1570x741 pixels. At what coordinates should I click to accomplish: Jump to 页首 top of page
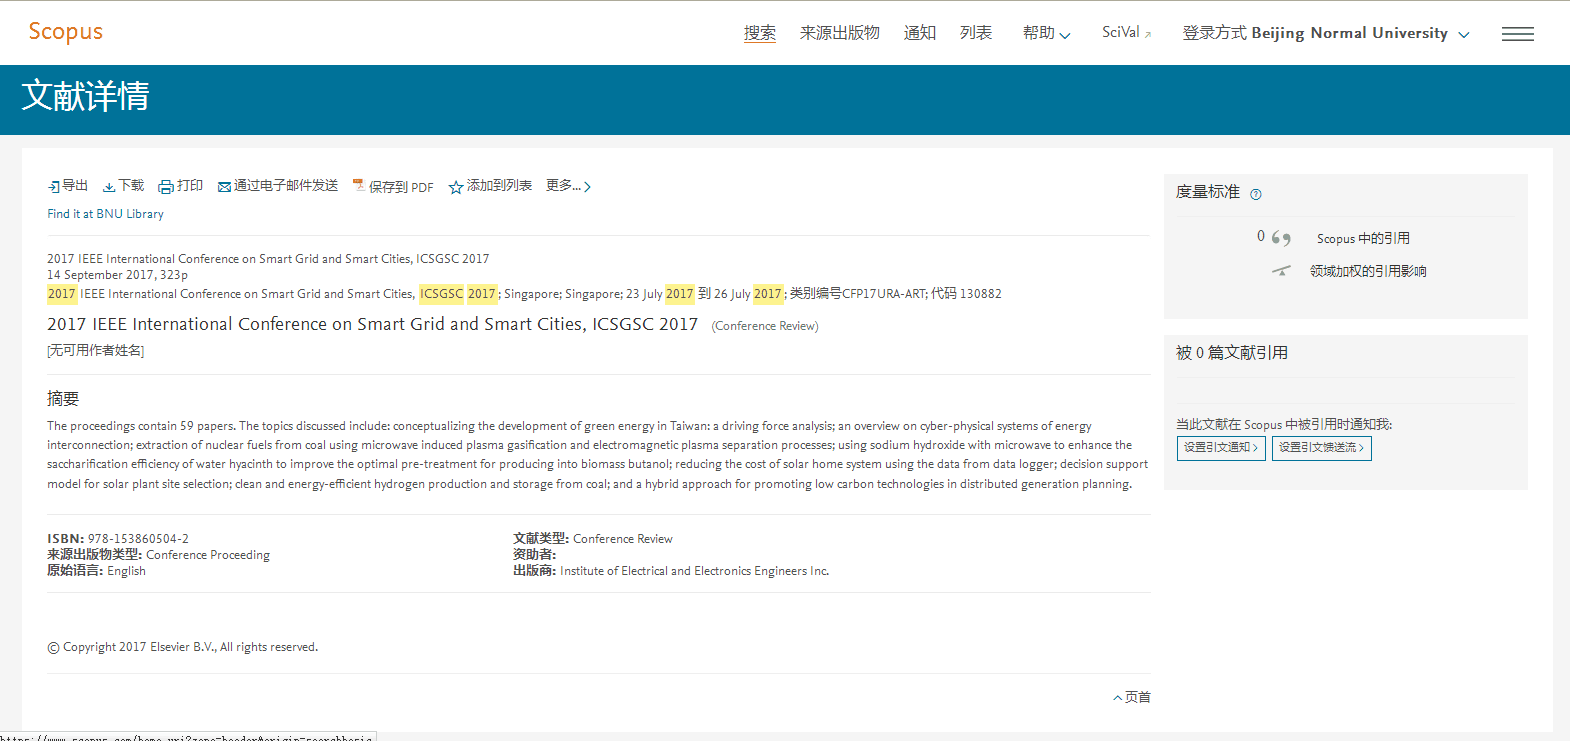click(1132, 697)
